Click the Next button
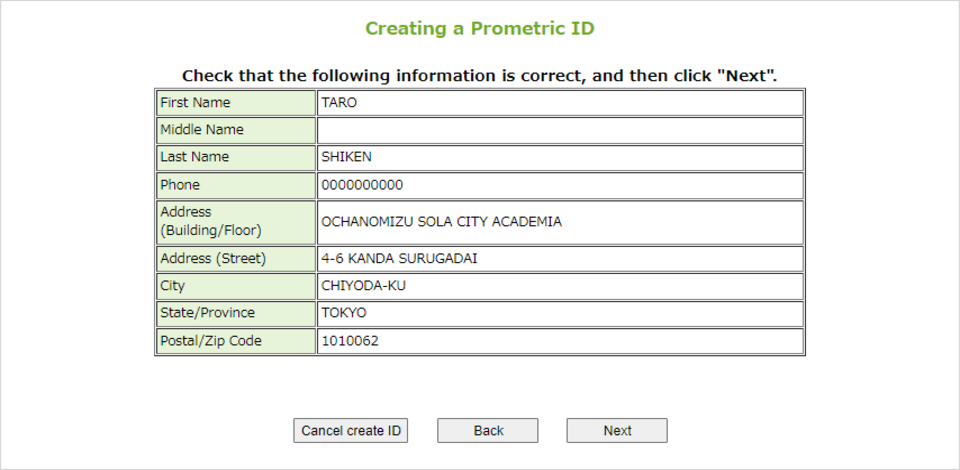The height and width of the screenshot is (470, 960). 616,431
